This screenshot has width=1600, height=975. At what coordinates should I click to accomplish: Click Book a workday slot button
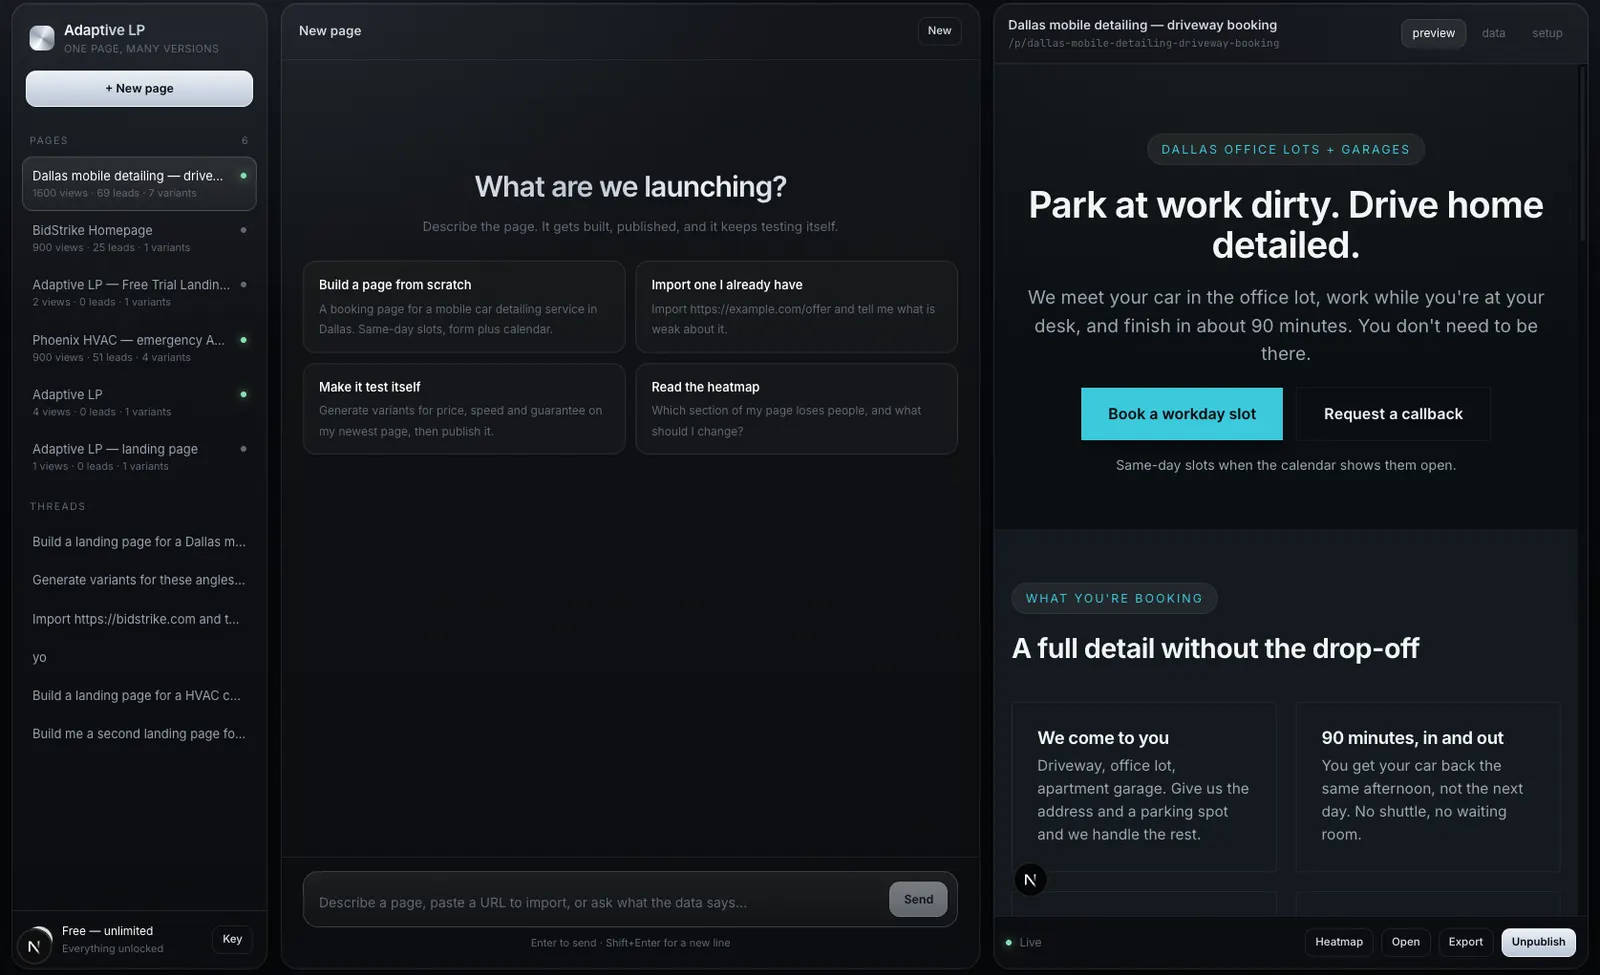(x=1181, y=414)
